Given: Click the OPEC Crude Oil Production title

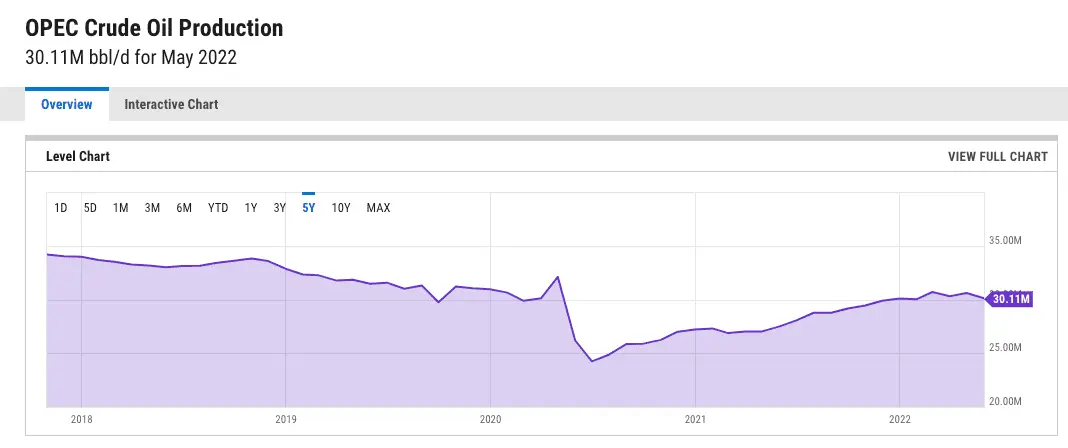Looking at the screenshot, I should (154, 28).
